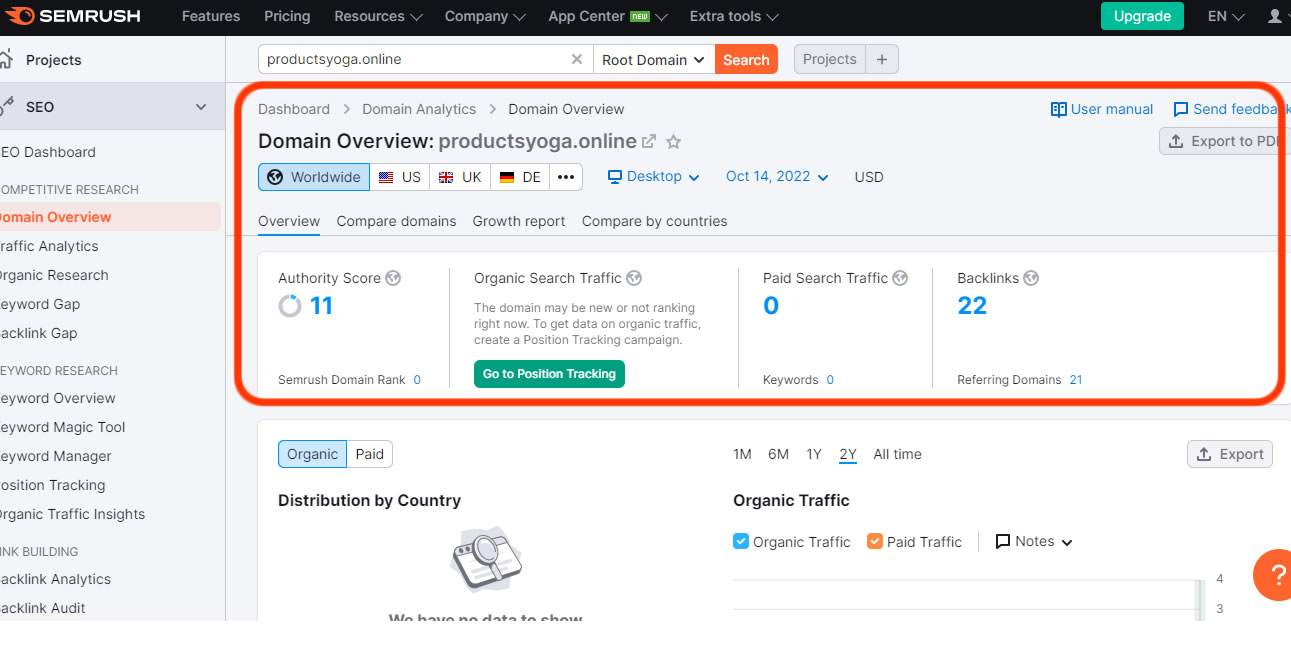
Task: Open Keyword Magic Tool in sidebar
Action: click(x=60, y=427)
